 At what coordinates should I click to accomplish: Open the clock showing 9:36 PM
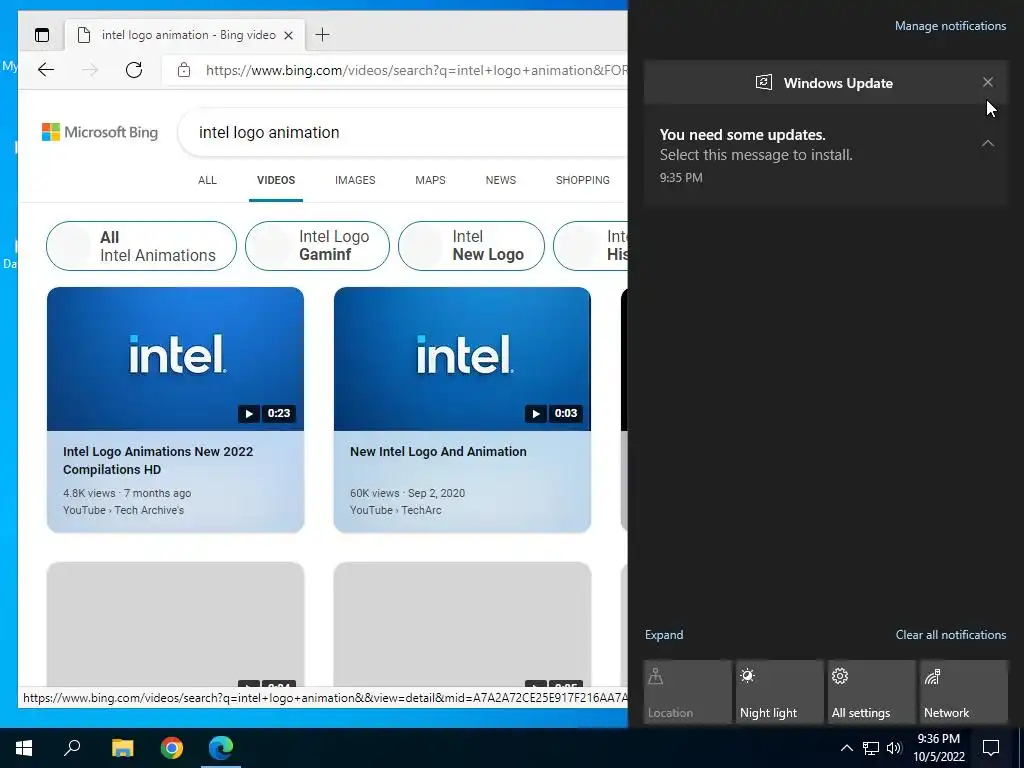point(939,748)
